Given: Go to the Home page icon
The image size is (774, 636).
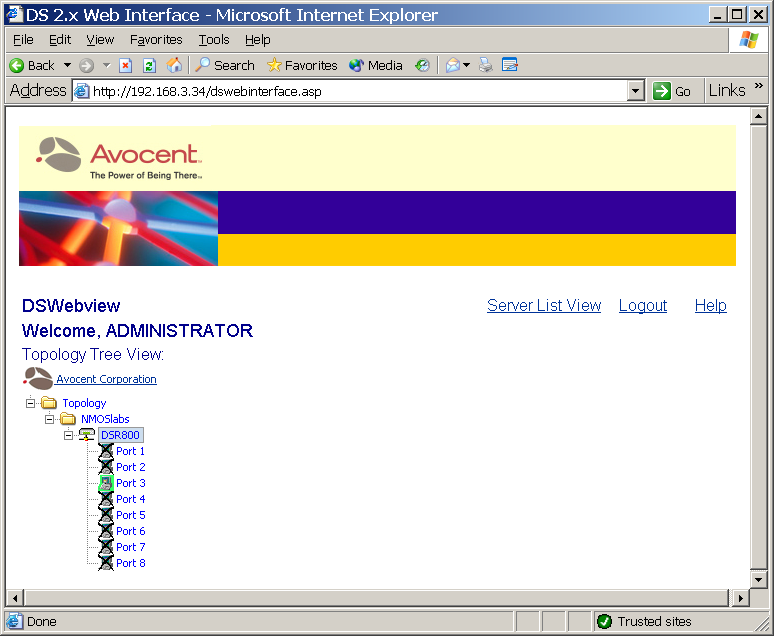Looking at the screenshot, I should click(174, 65).
